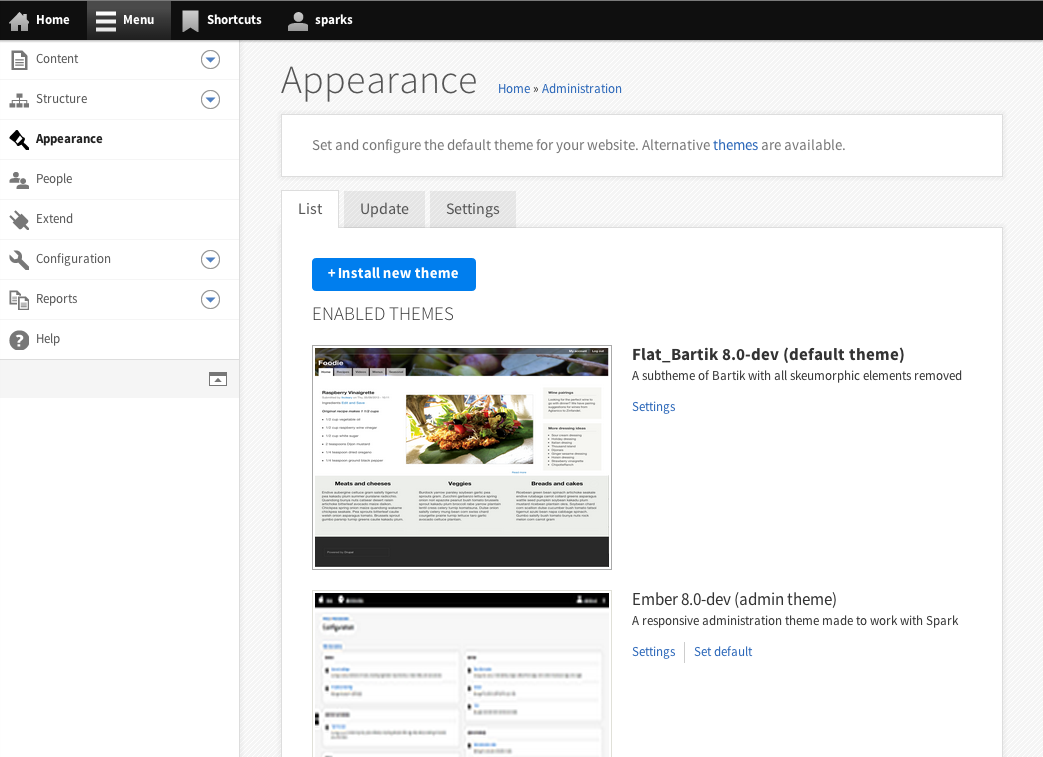
Task: Open the Configuration menu item
Action: 73,259
